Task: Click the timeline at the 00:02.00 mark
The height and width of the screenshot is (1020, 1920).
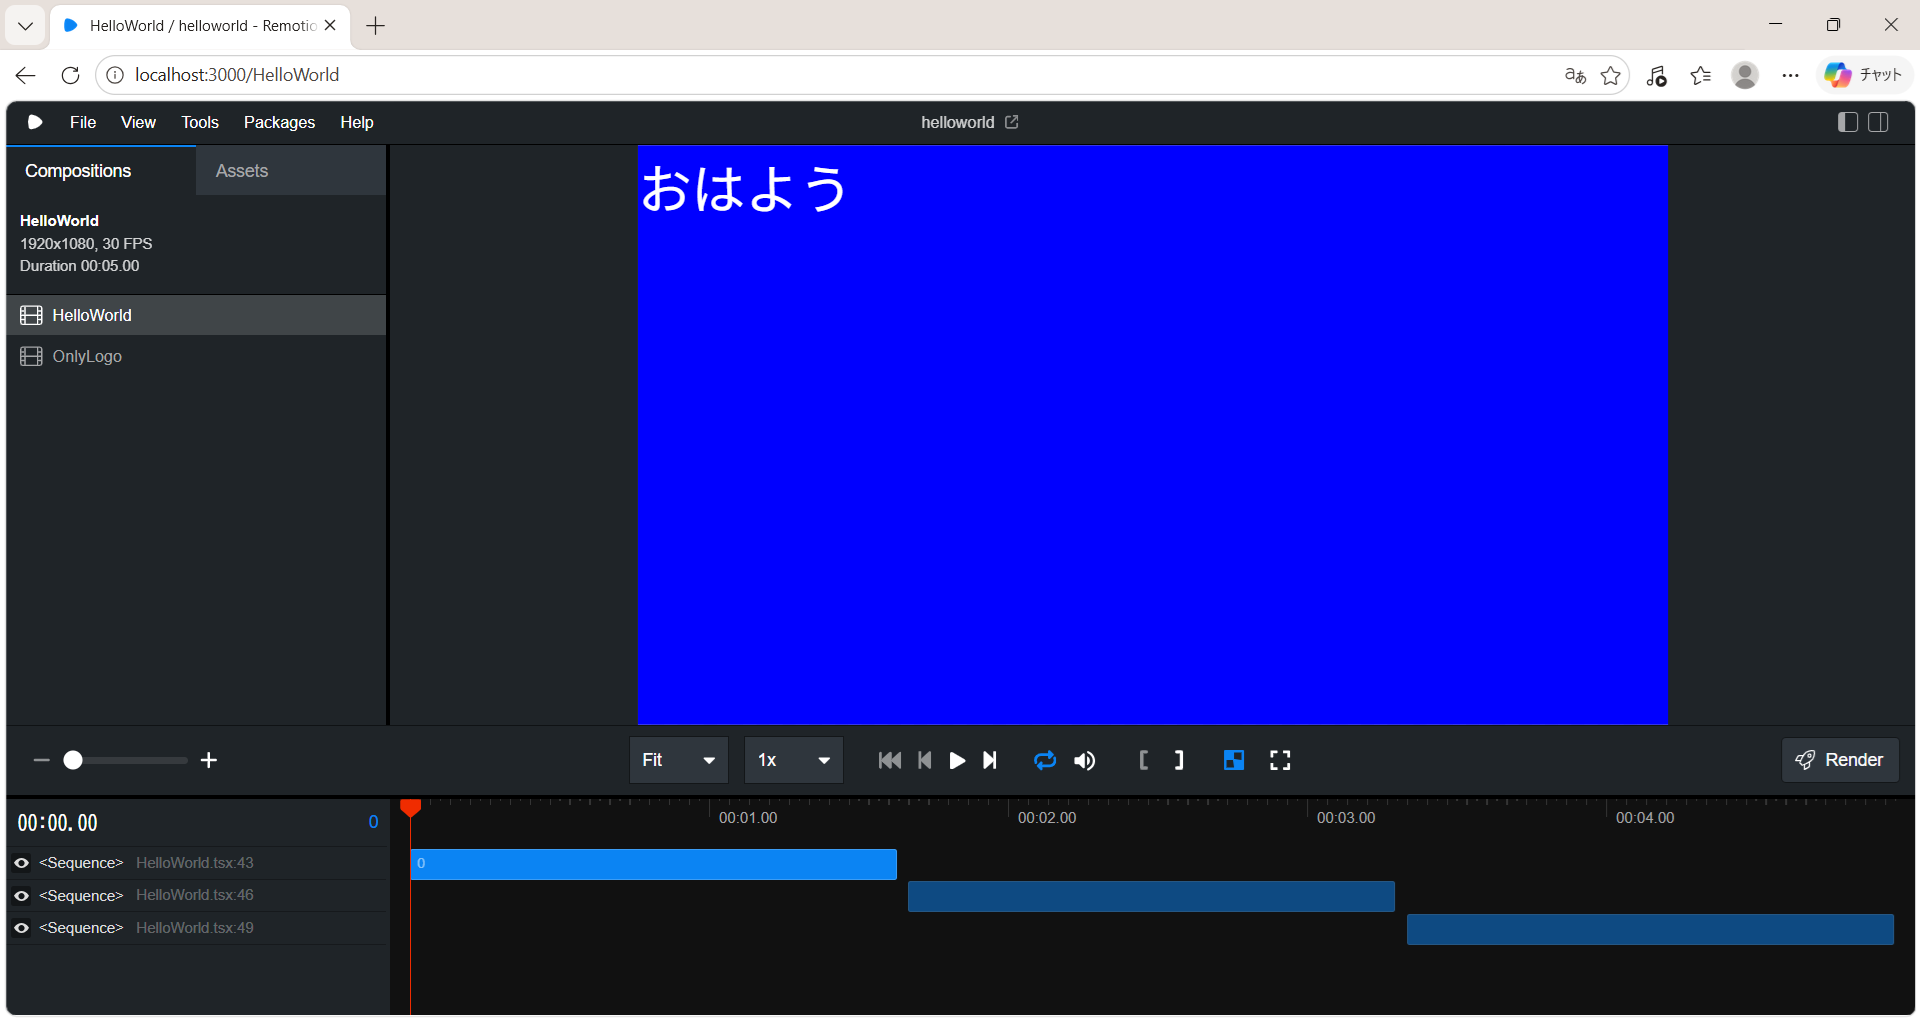Action: click(x=1009, y=812)
